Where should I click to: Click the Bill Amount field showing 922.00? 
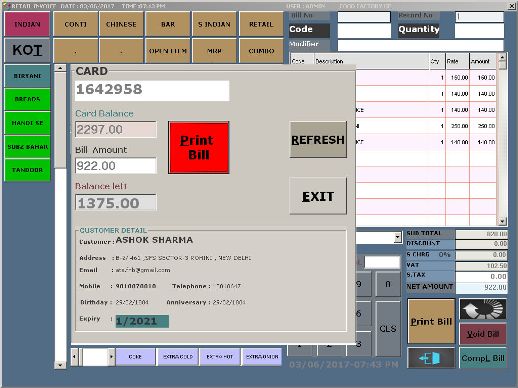click(116, 166)
